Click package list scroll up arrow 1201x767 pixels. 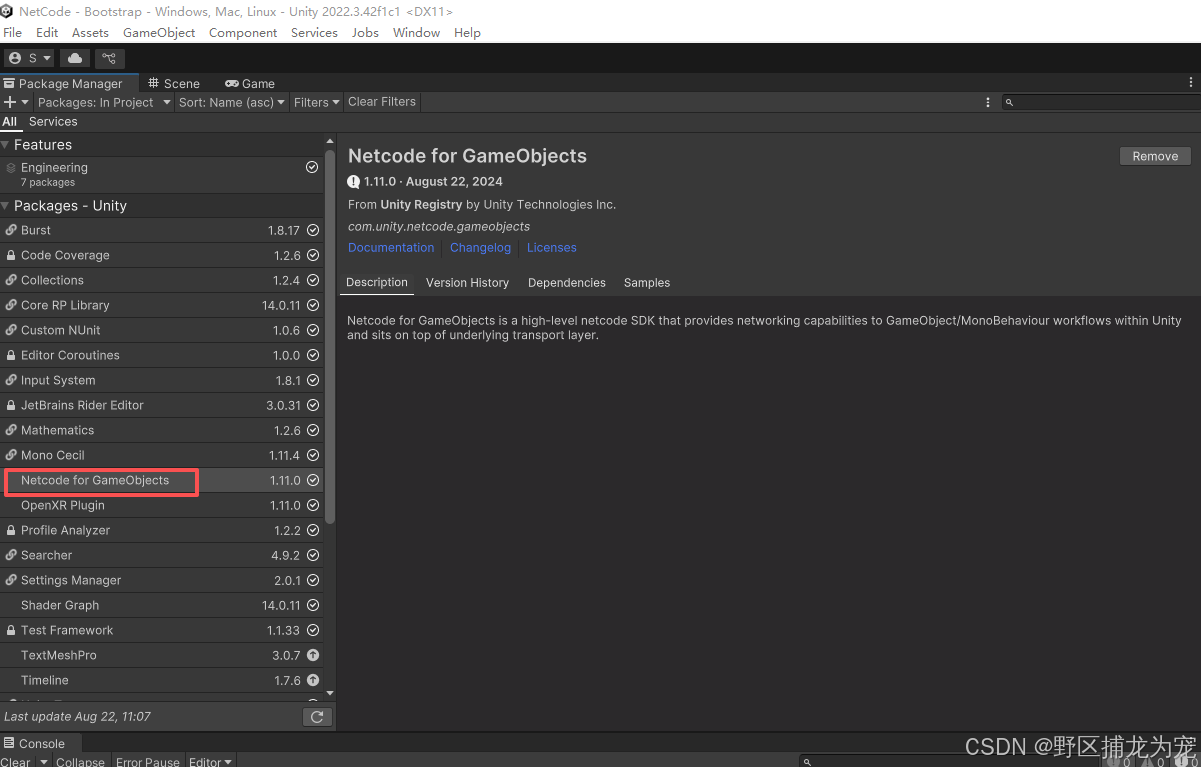click(x=330, y=141)
